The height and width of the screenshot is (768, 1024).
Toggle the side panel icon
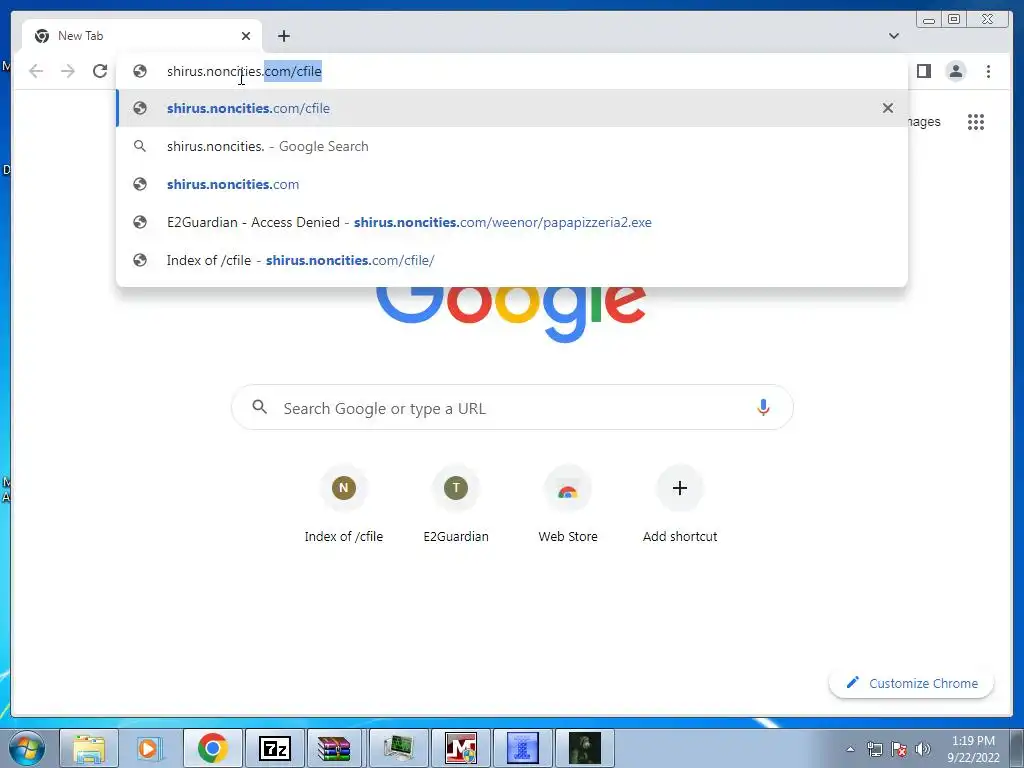coord(923,71)
